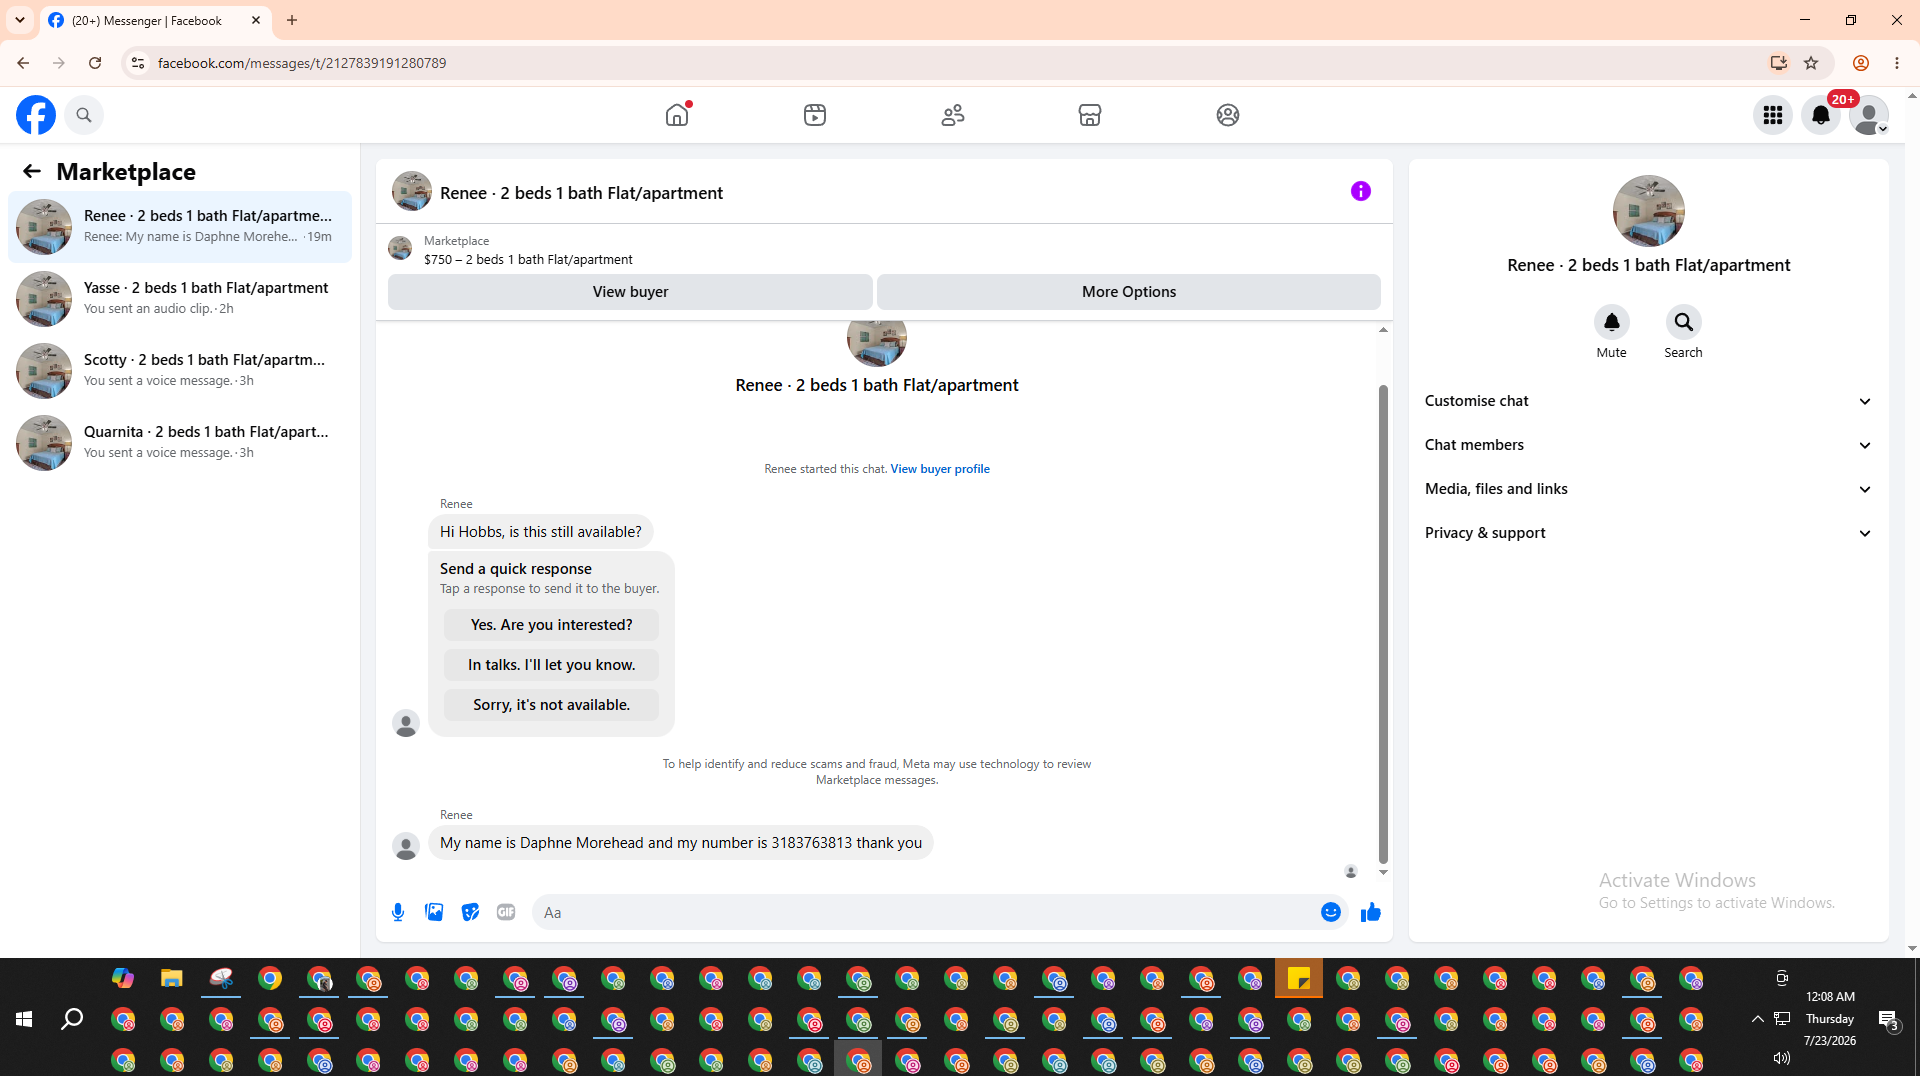The height and width of the screenshot is (1076, 1920).
Task: Send quick reply 'Sorry, it's not available.'
Action: (x=552, y=705)
